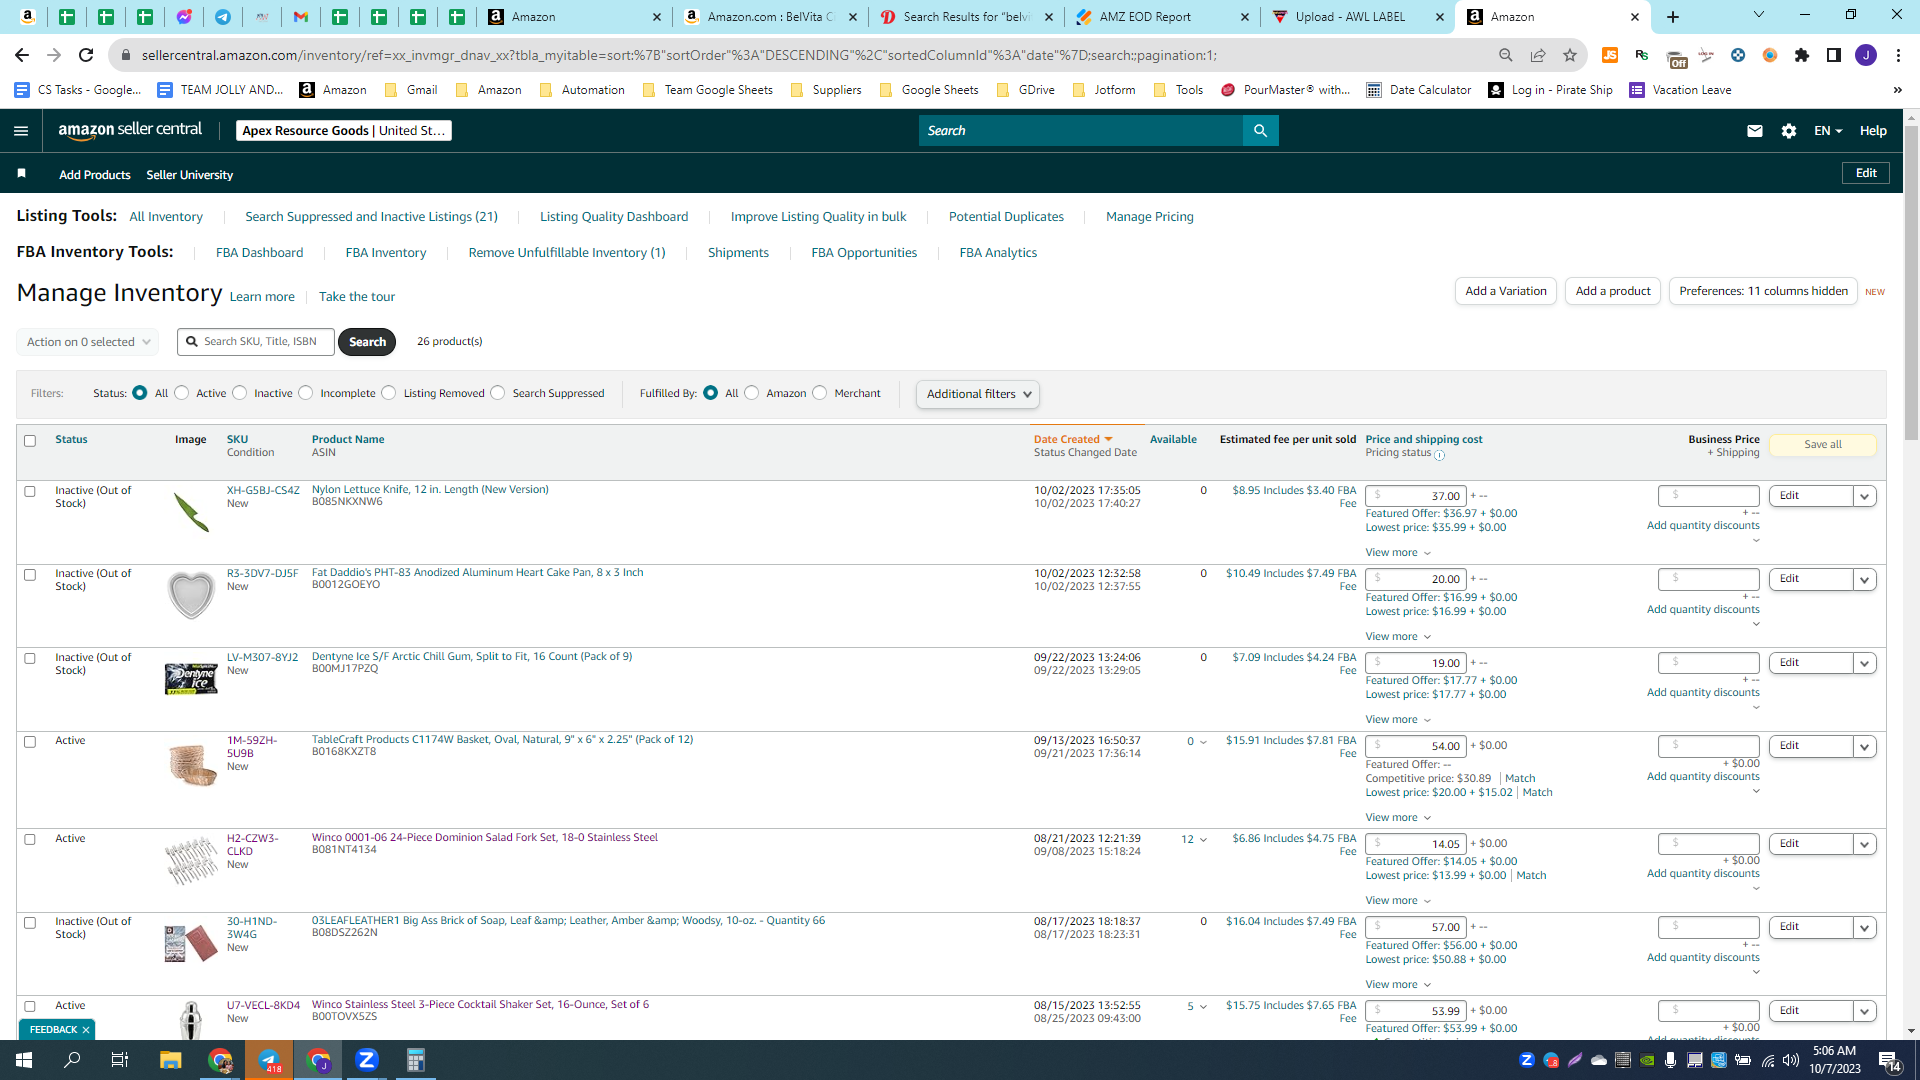This screenshot has height=1080, width=1920.
Task: Open Telegram from the taskbar
Action: (x=269, y=1060)
